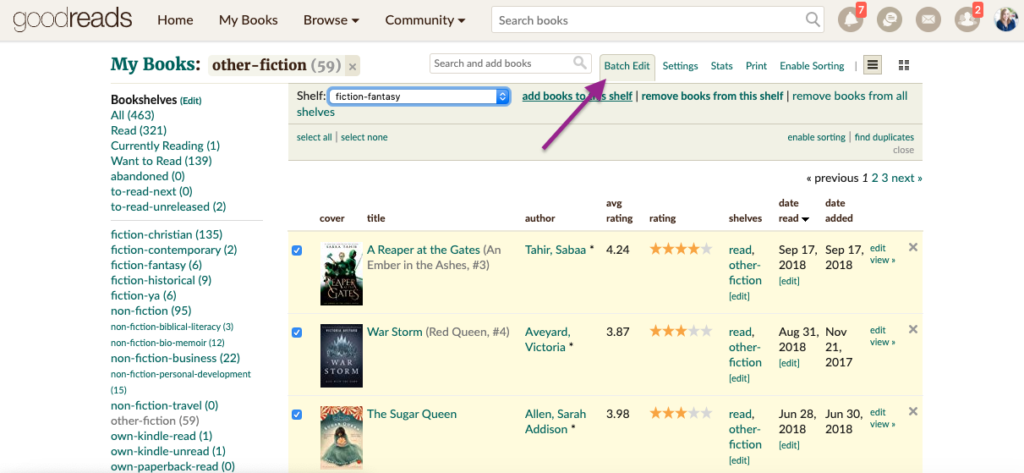The width and height of the screenshot is (1024, 473).
Task: Remove the other-fiction shelf filter X
Action: pos(353,67)
